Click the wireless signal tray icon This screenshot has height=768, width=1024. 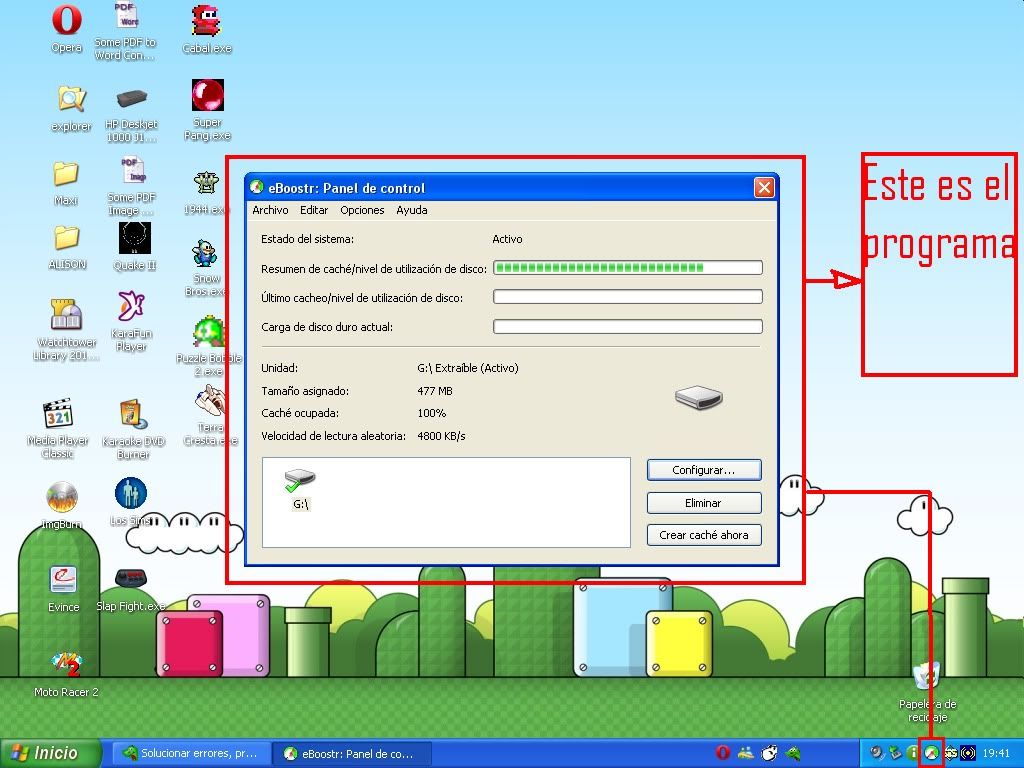(968, 753)
